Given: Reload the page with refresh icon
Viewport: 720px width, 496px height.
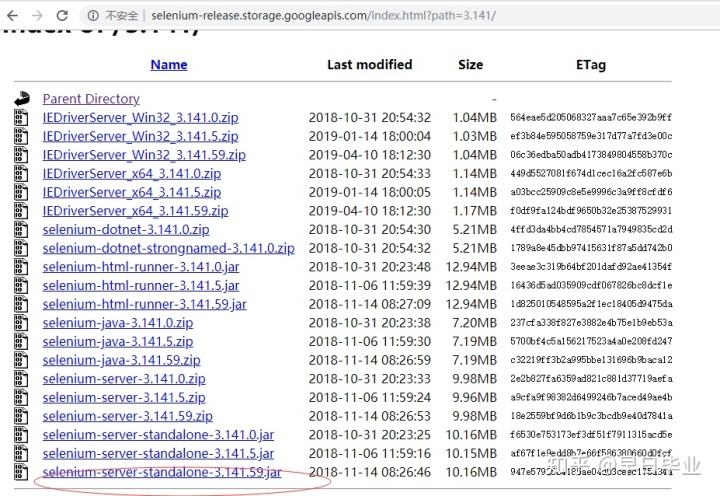Looking at the screenshot, I should [62, 16].
